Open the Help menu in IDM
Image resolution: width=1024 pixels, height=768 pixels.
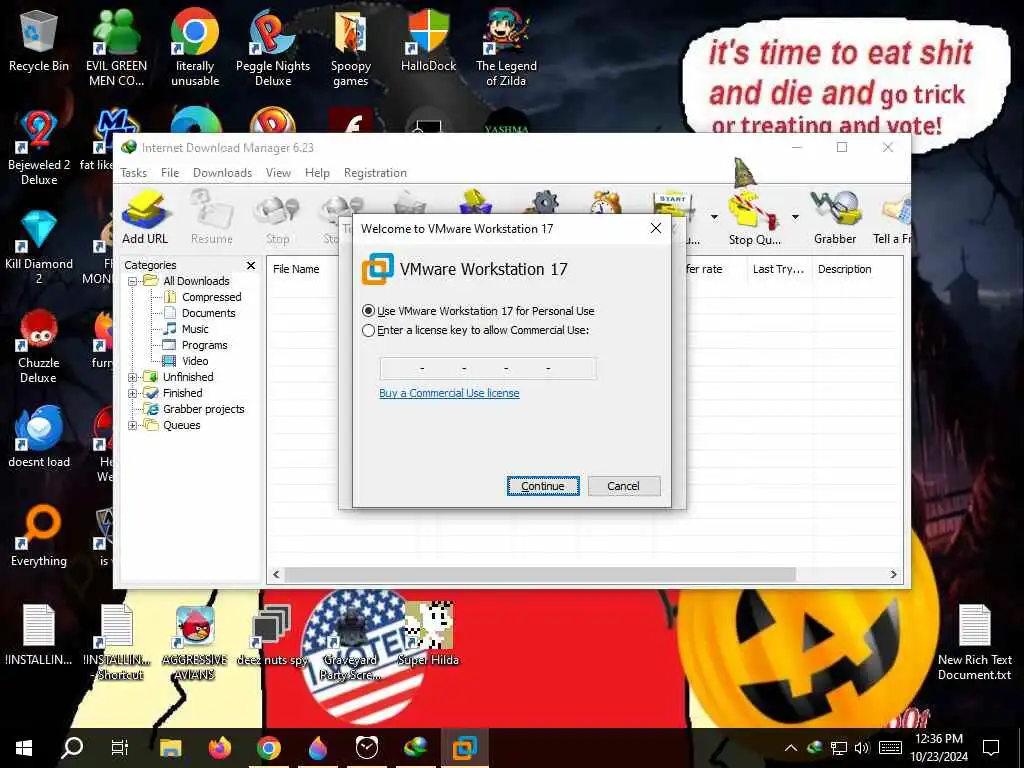point(317,173)
